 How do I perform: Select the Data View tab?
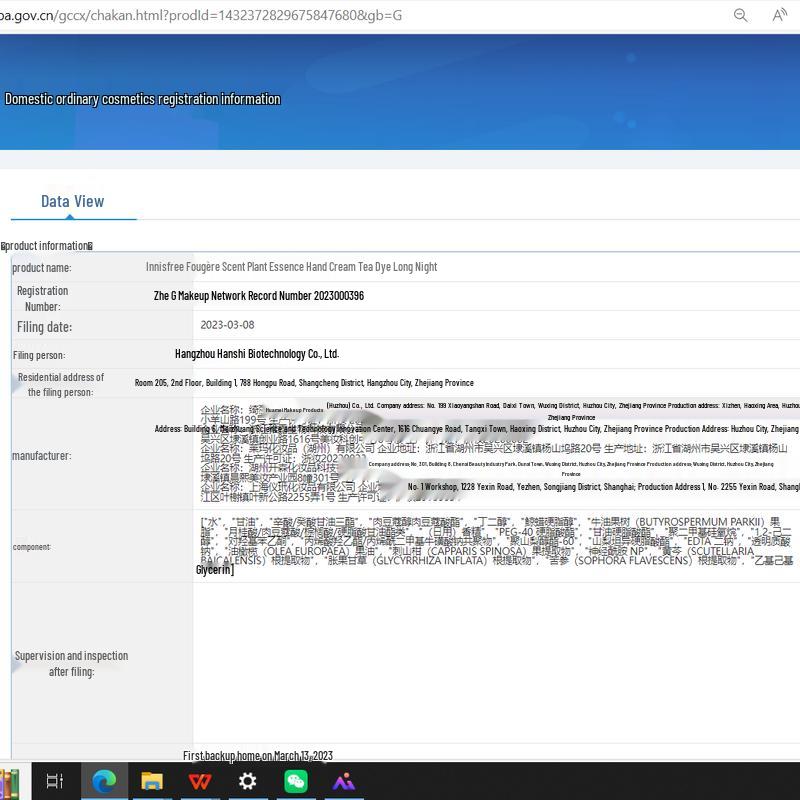[72, 201]
